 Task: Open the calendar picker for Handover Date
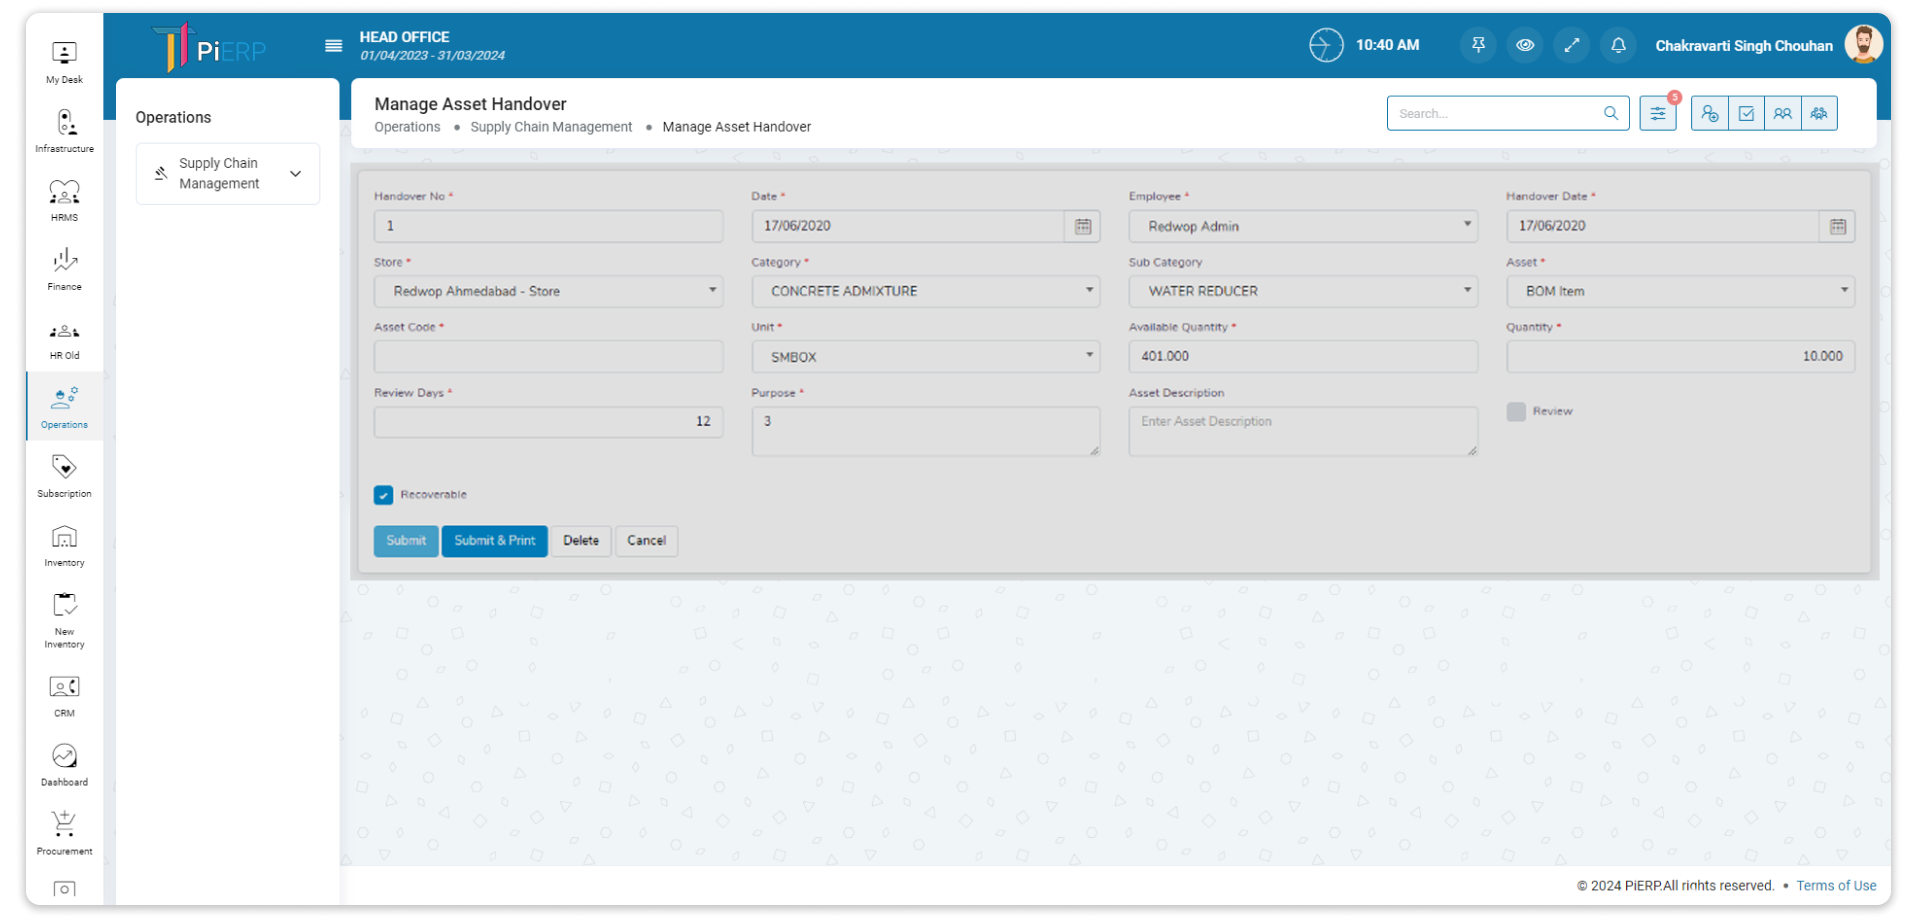pos(1837,227)
